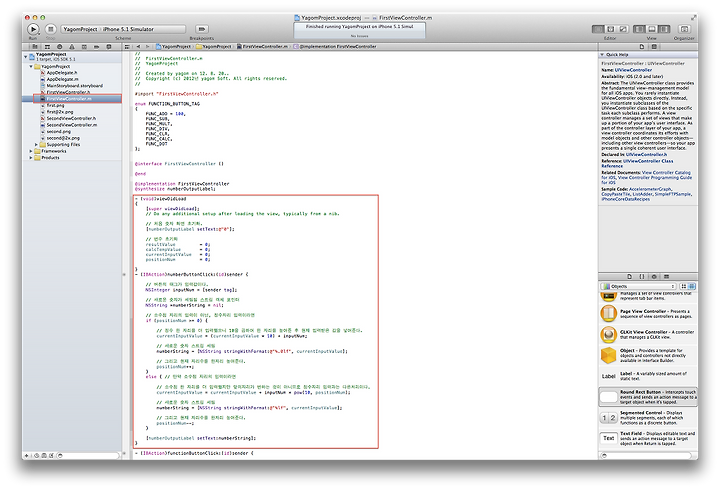
Task: Expand the Frameworks group
Action: pyautogui.click(x=31, y=151)
